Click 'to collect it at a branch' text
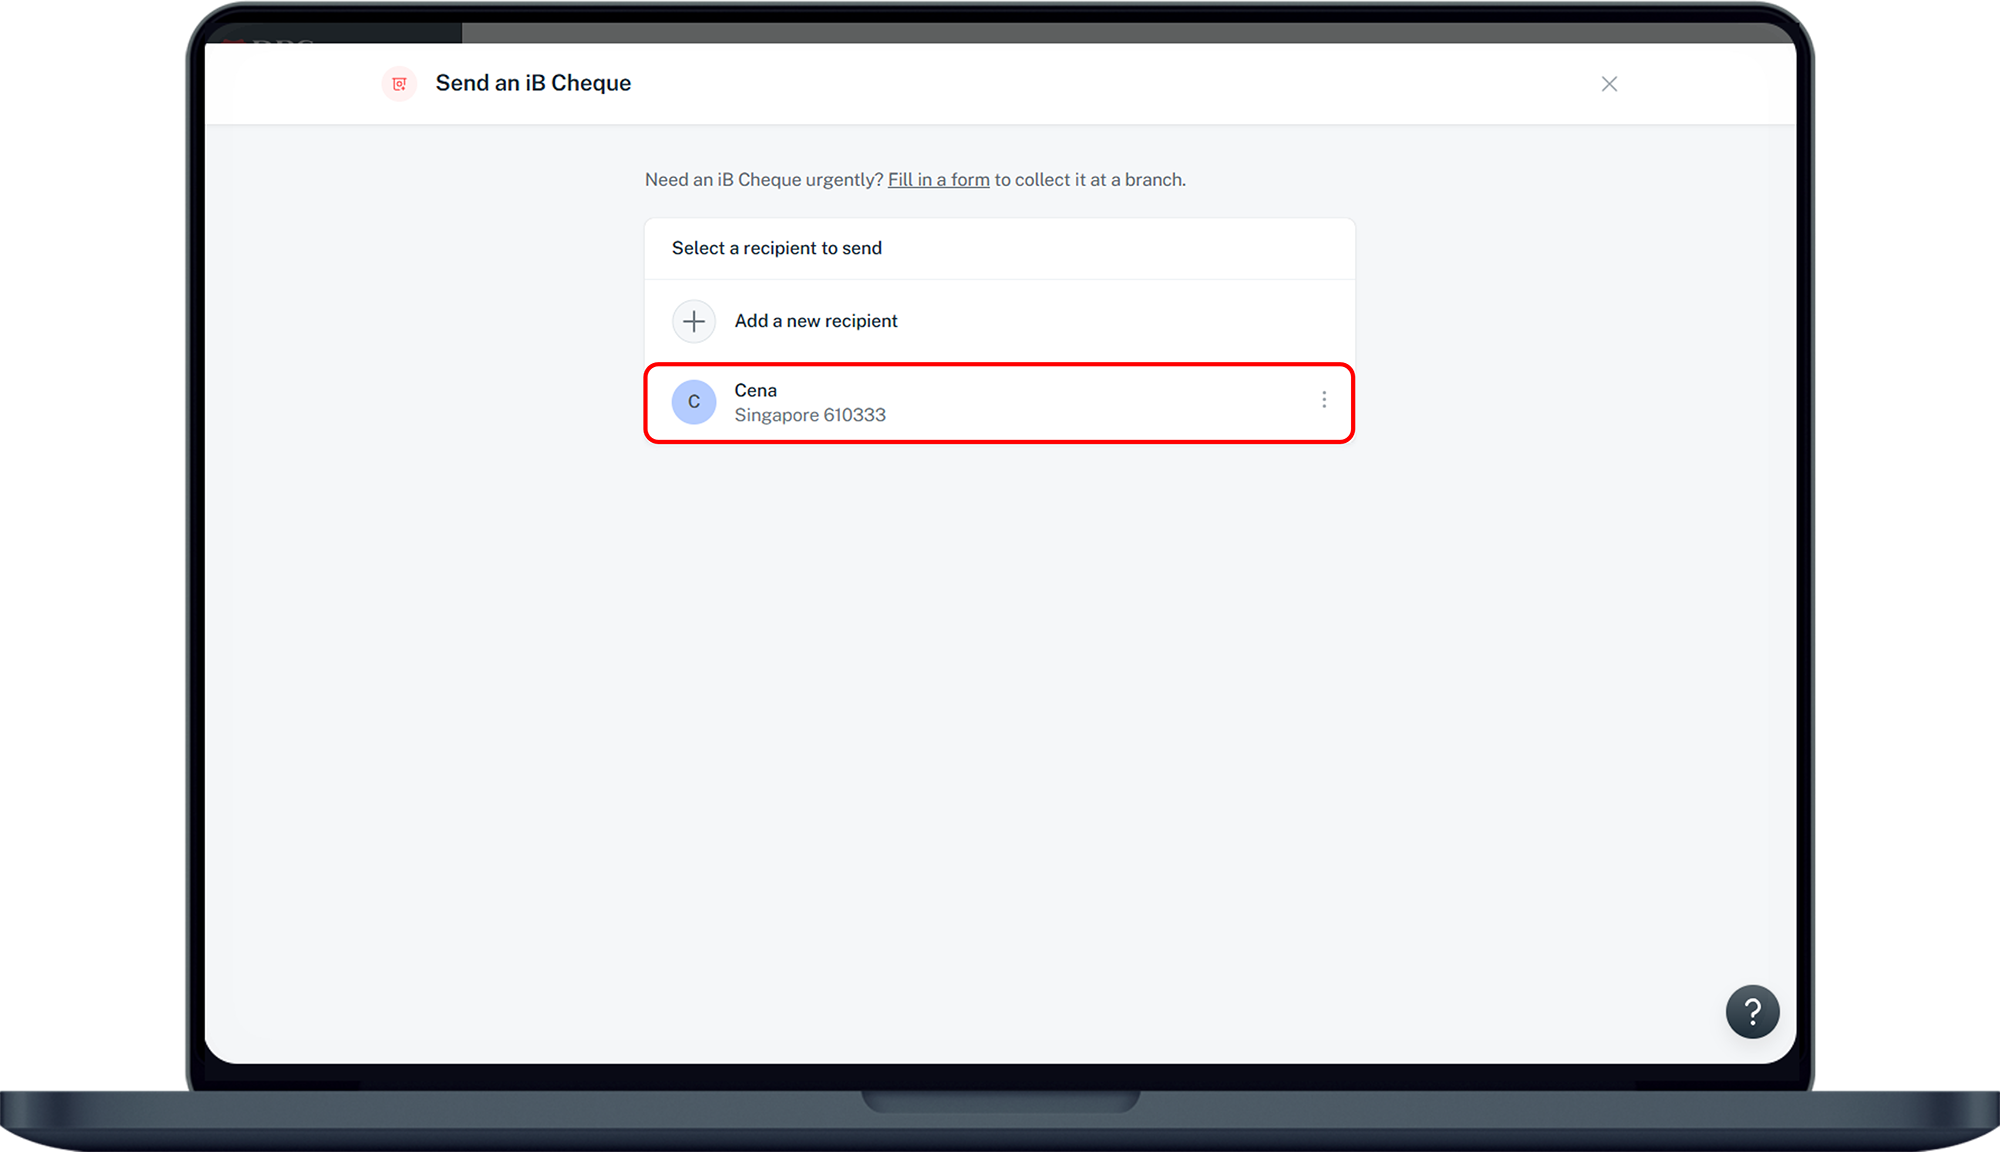 click(x=1089, y=180)
